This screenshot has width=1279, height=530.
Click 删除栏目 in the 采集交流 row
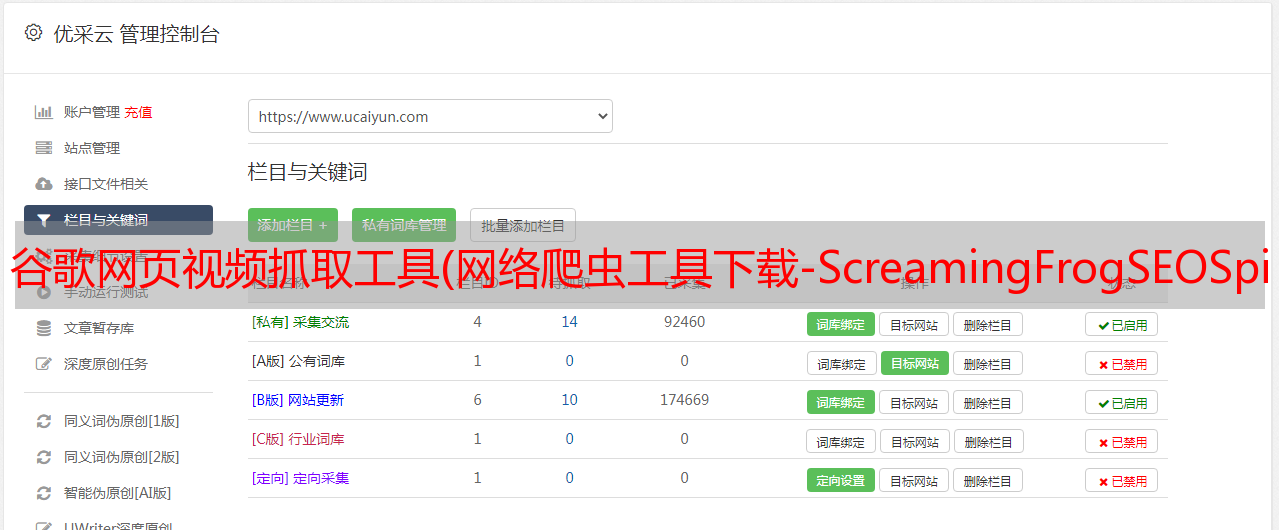click(x=987, y=324)
